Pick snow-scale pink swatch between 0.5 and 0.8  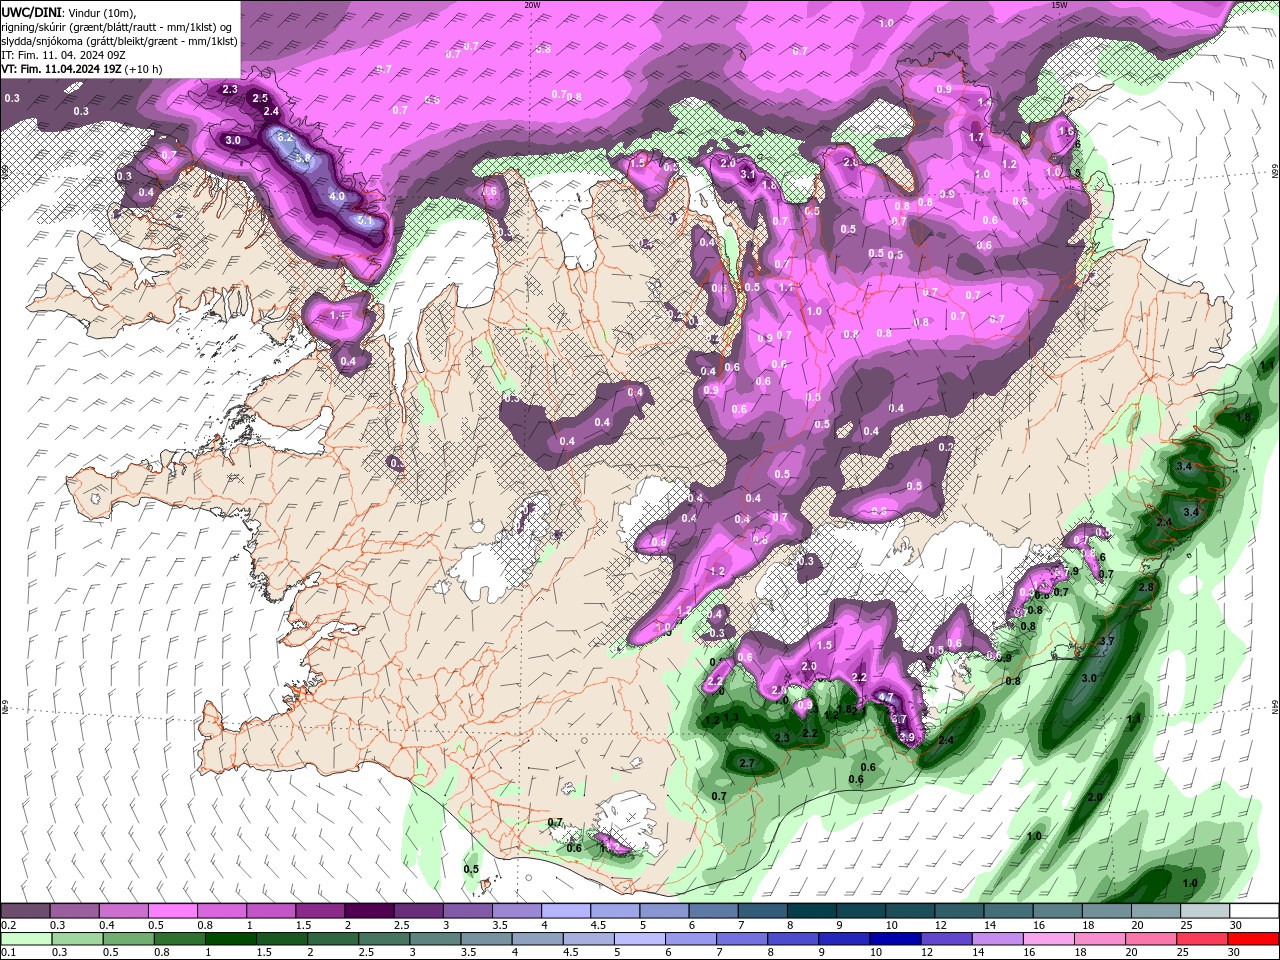point(172,911)
